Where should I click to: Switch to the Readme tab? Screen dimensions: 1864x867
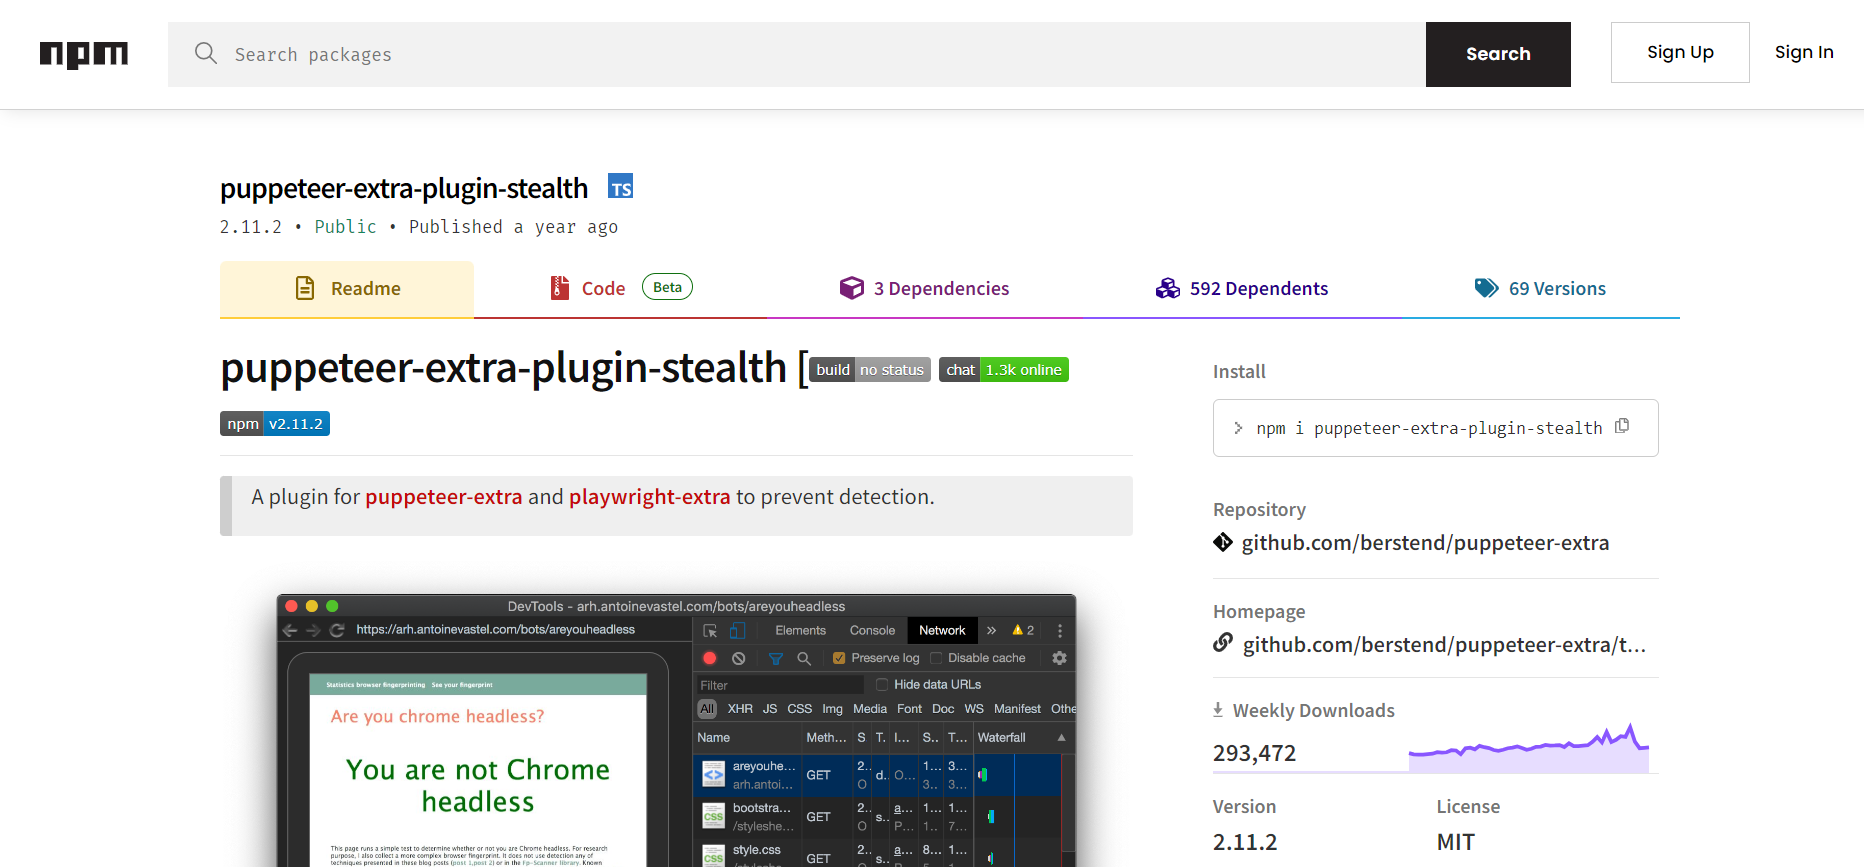tap(347, 289)
